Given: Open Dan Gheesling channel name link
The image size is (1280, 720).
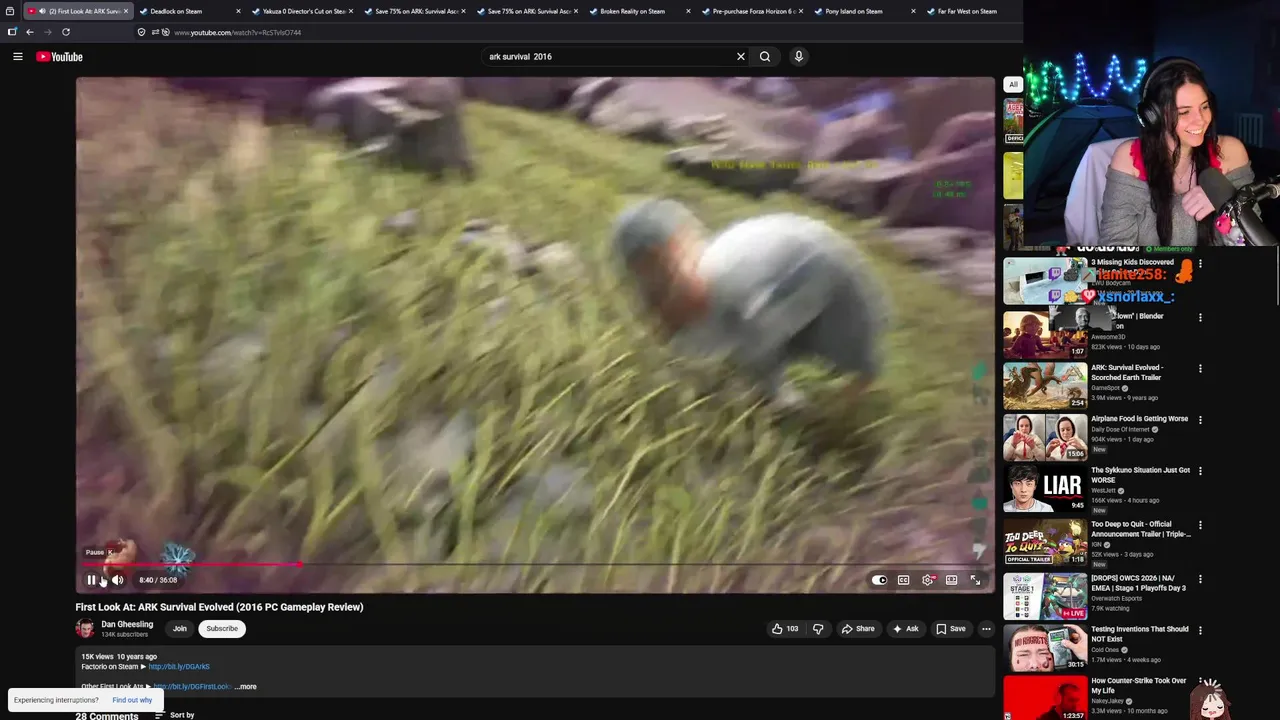Looking at the screenshot, I should click(x=127, y=624).
